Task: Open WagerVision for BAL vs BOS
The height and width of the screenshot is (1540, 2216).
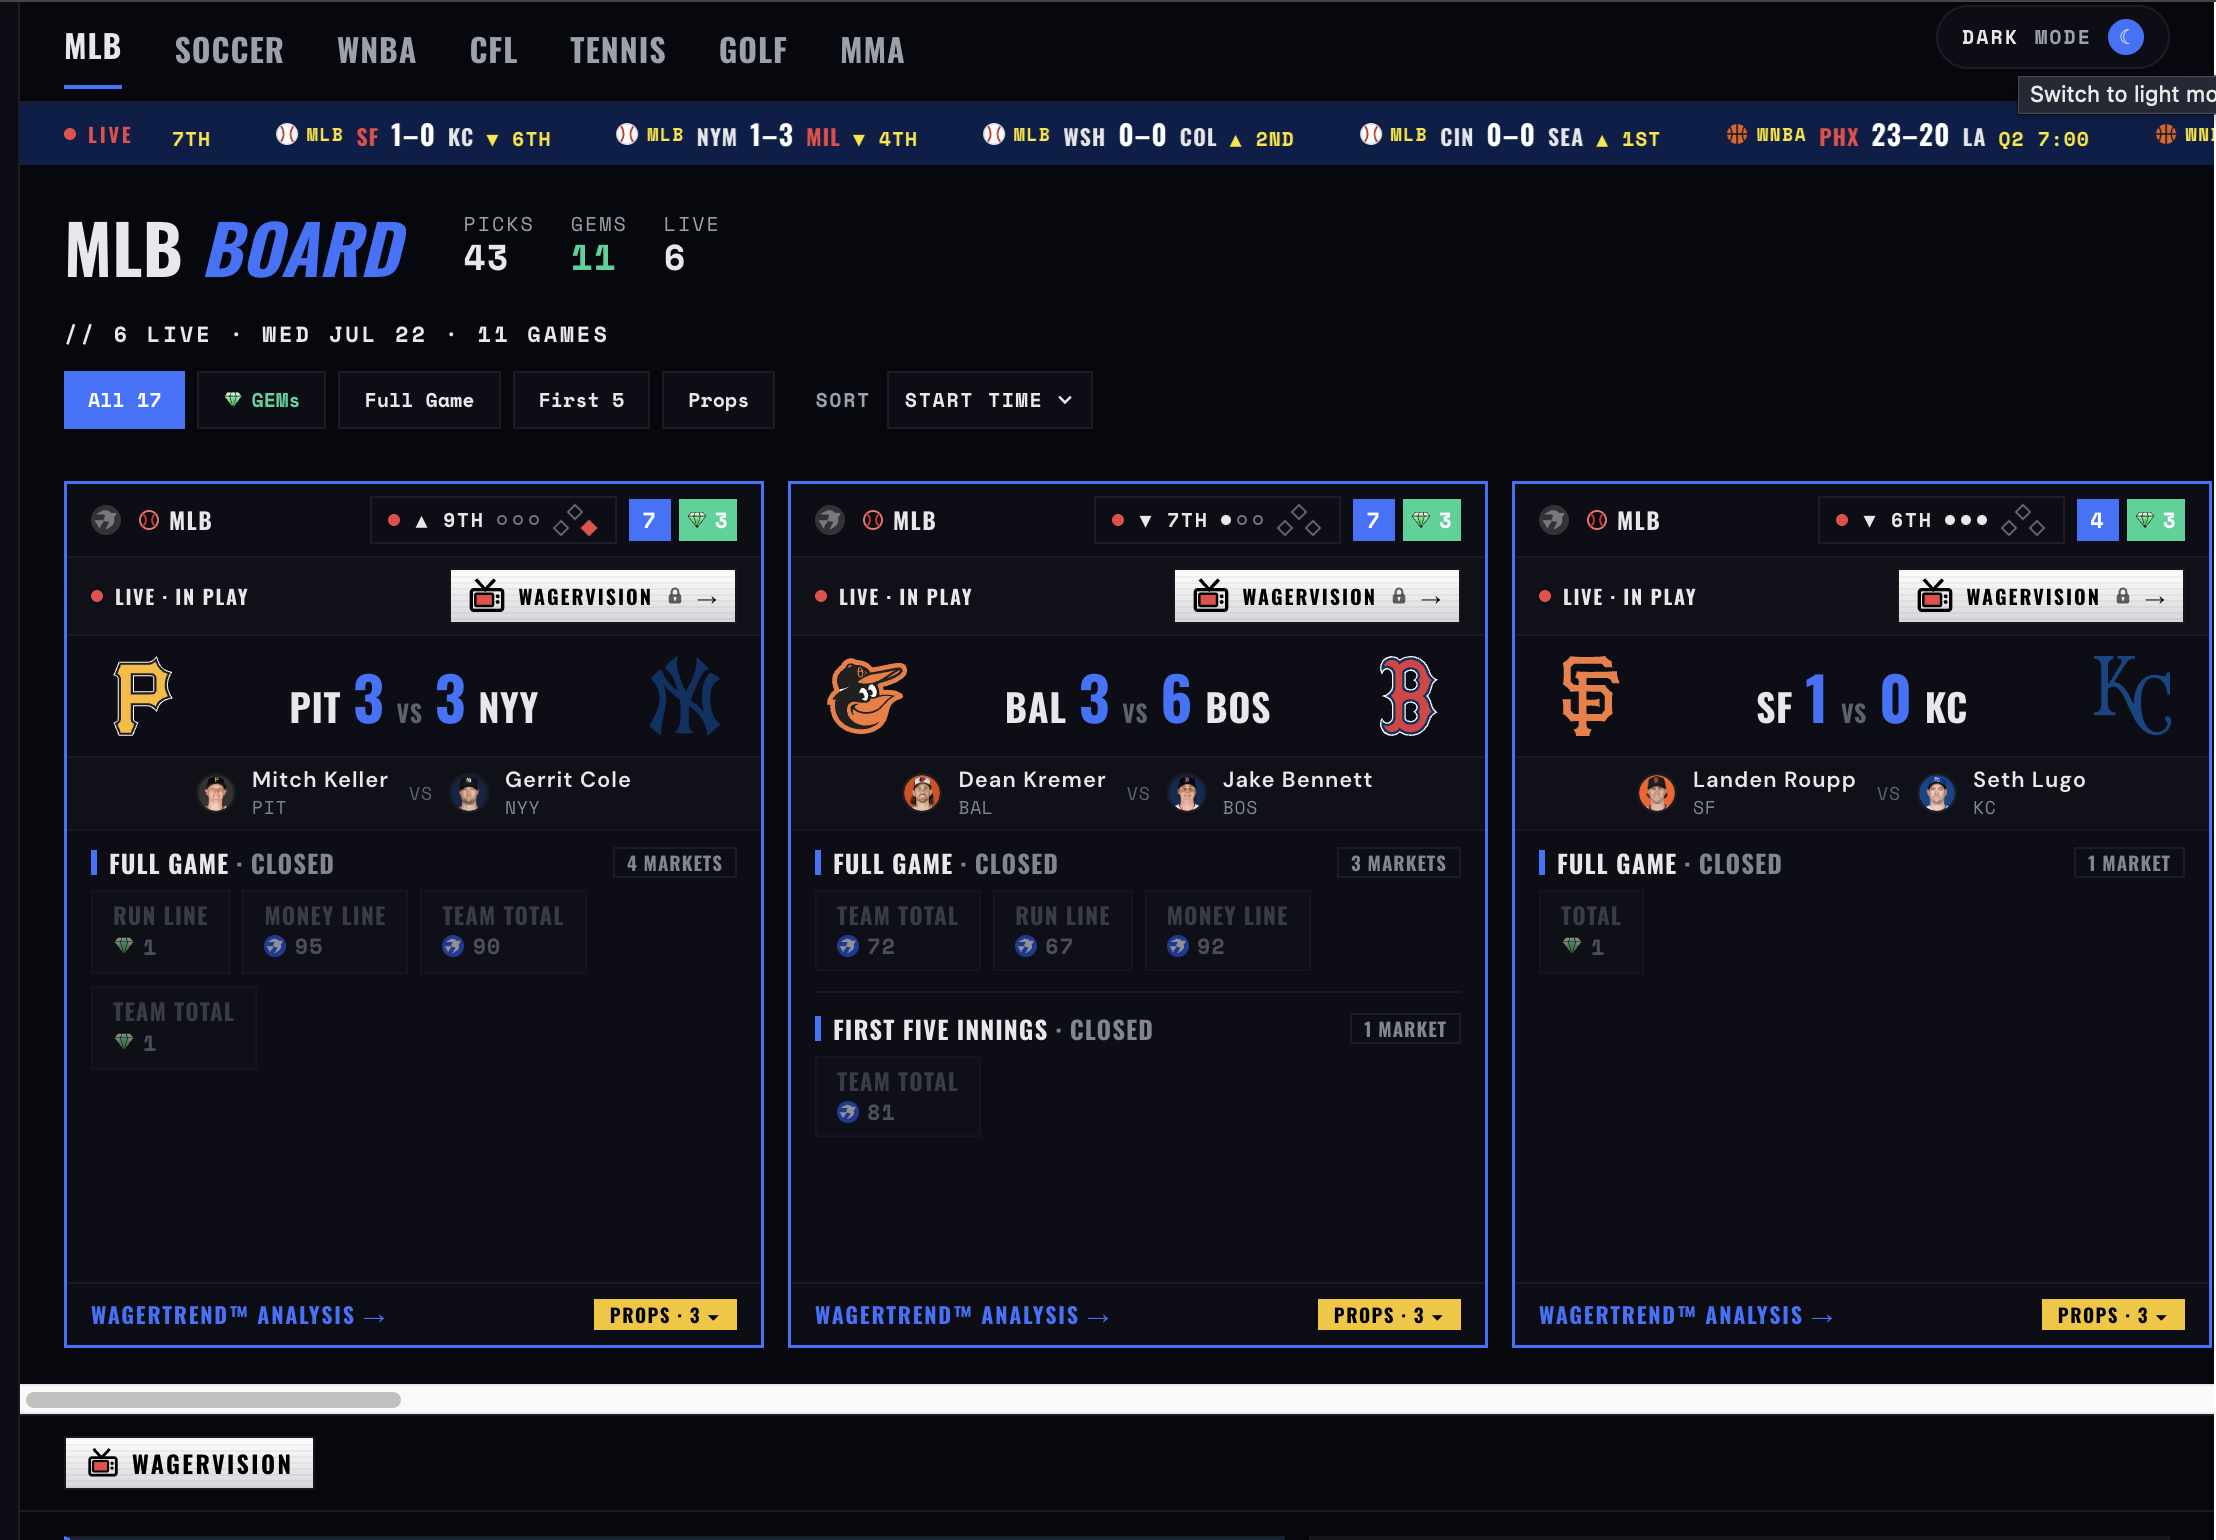Action: click(1317, 597)
